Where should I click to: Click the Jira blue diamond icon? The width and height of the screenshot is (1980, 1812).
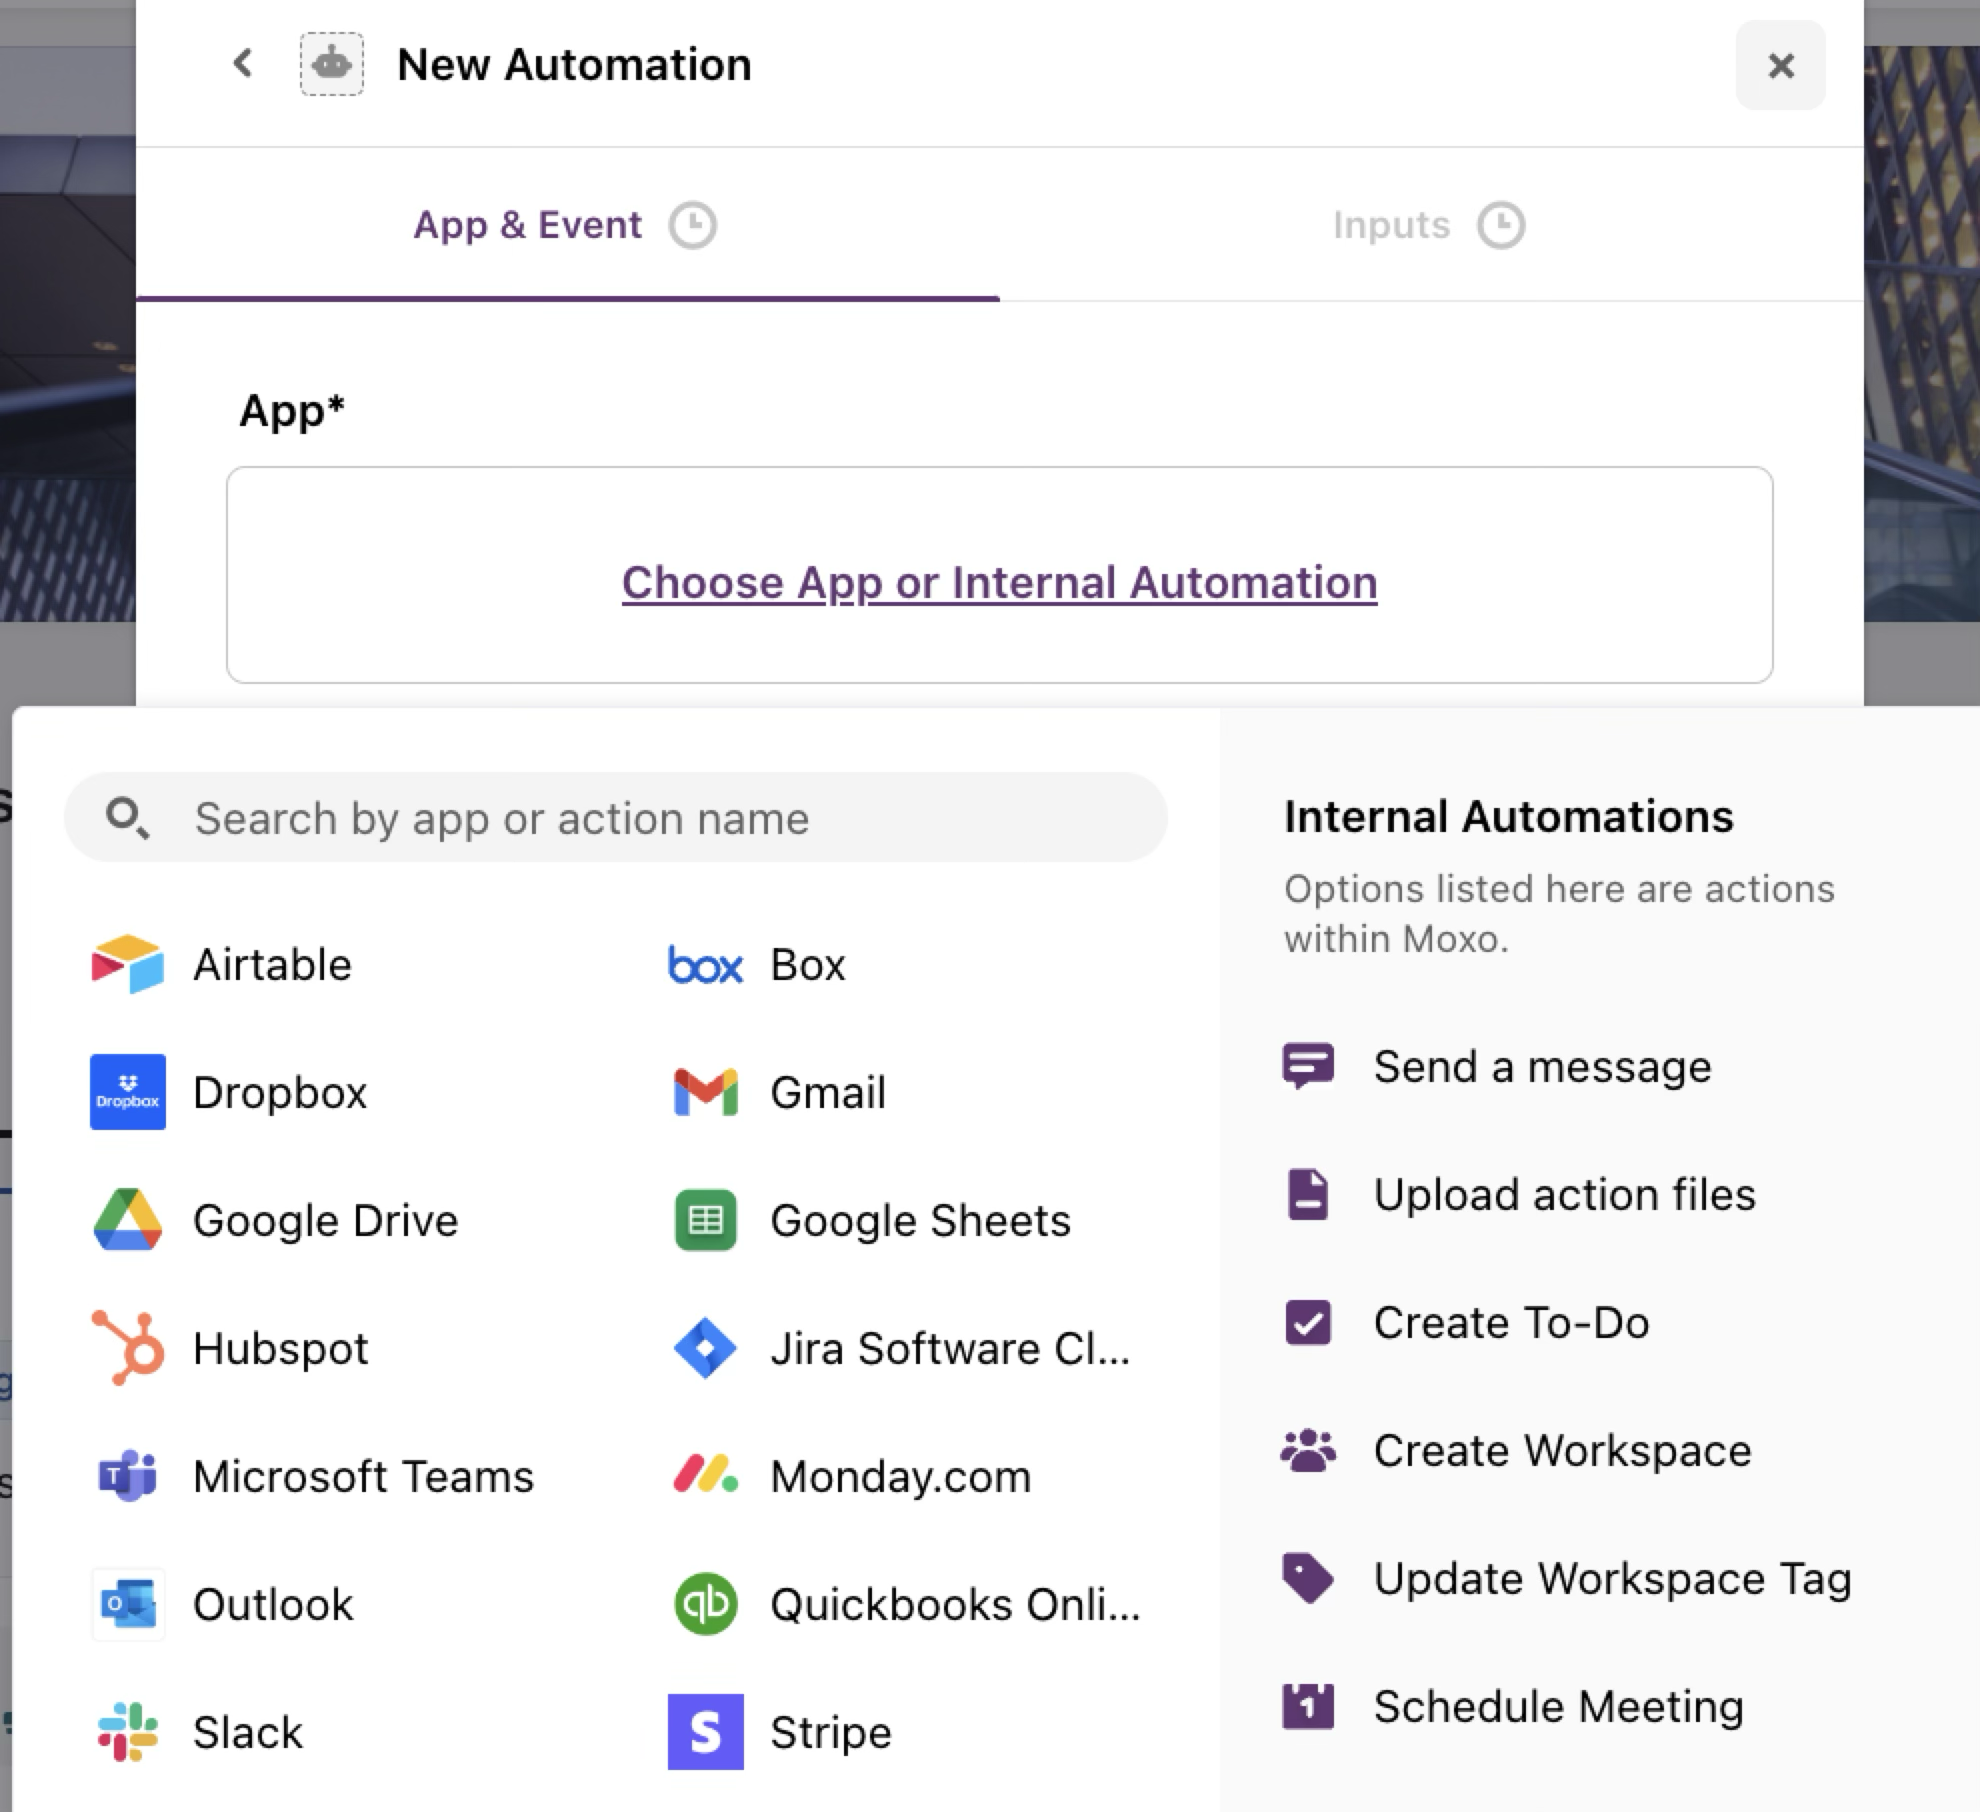[705, 1348]
